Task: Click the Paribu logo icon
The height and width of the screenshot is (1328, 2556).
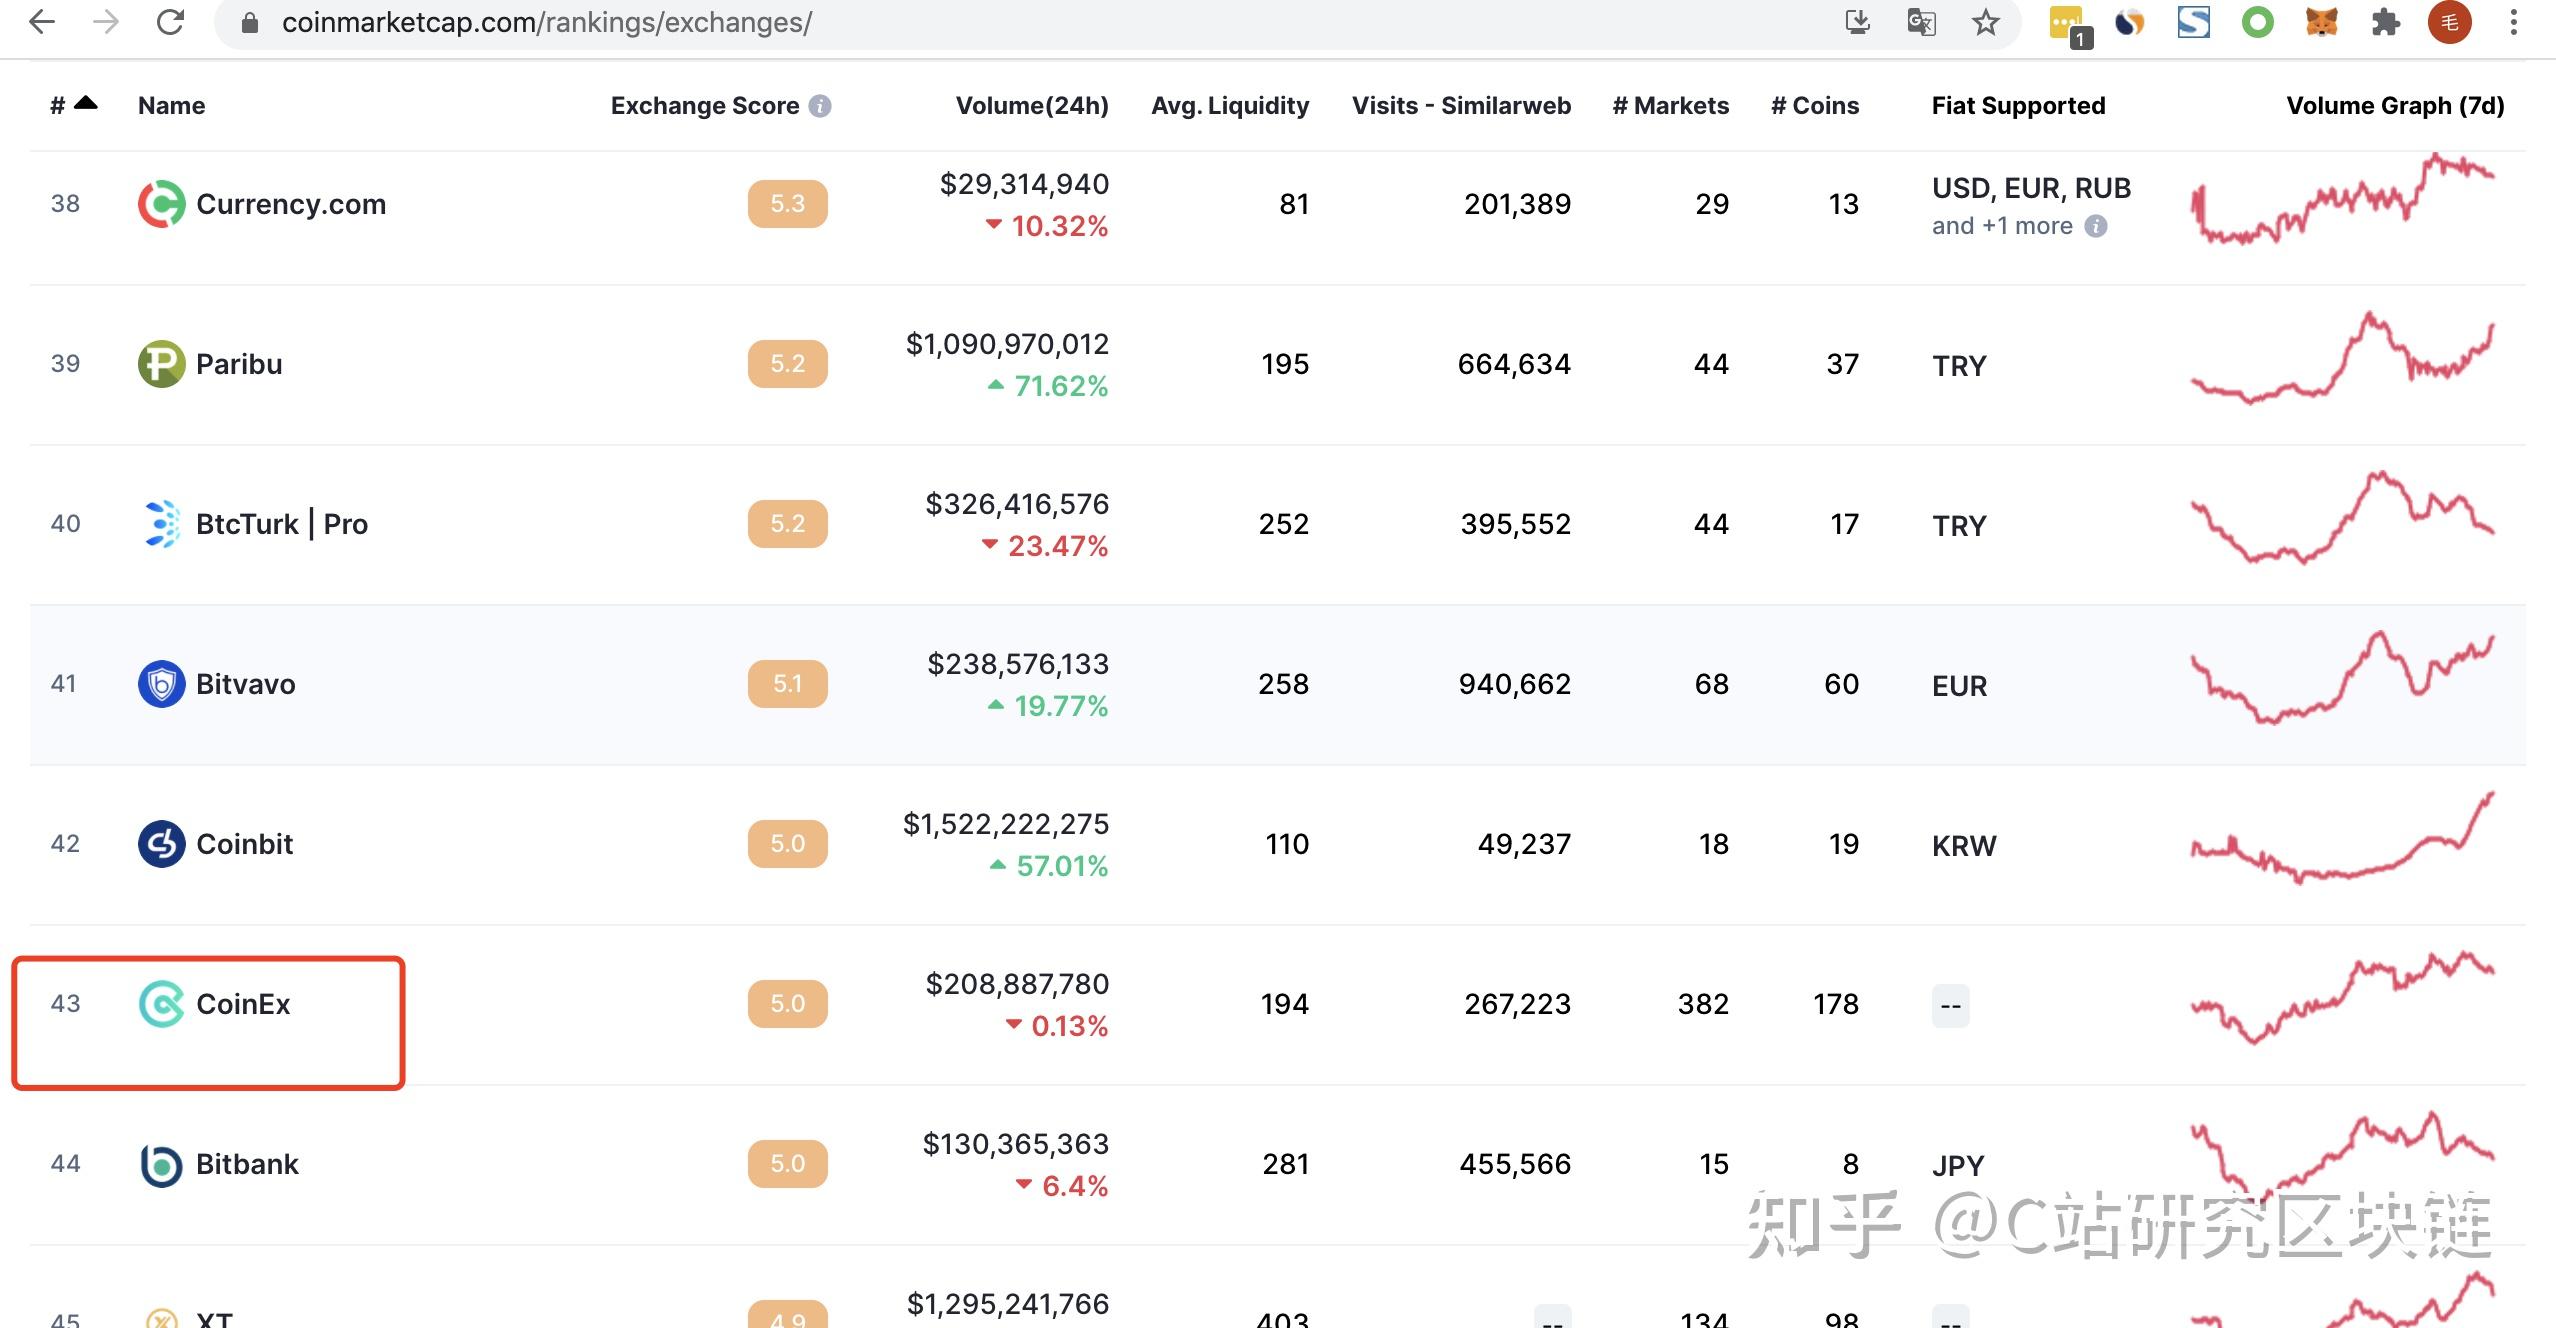Action: [161, 364]
